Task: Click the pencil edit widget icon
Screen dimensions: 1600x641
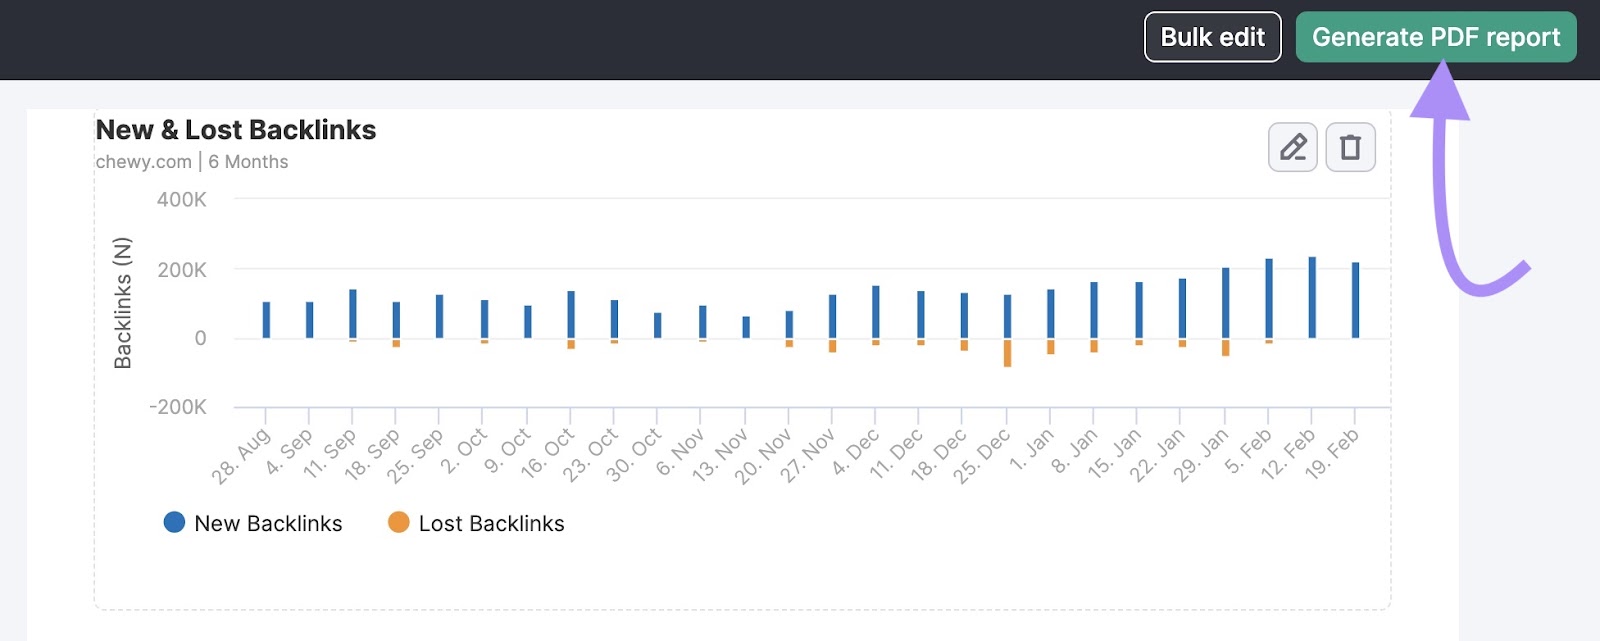Action: (1292, 147)
